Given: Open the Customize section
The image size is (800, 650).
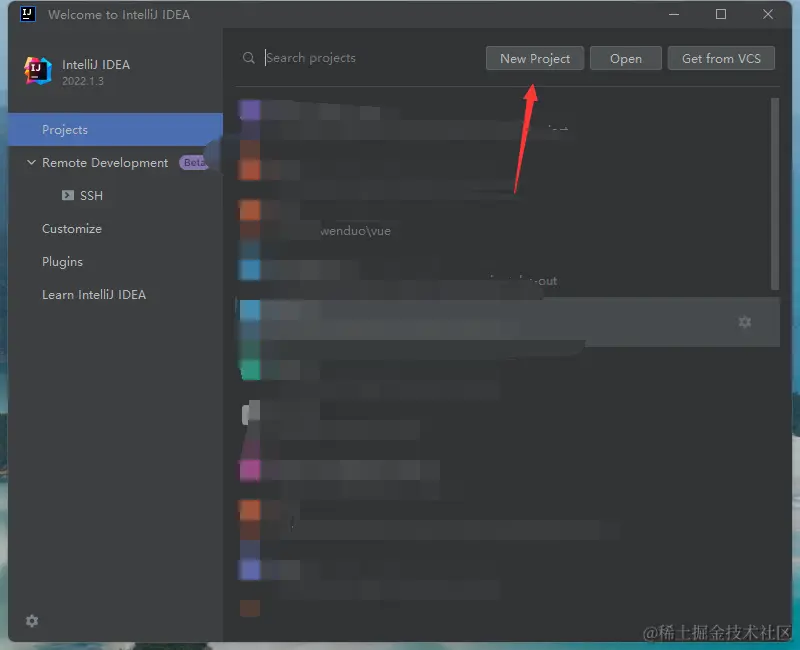Looking at the screenshot, I should pyautogui.click(x=72, y=229).
